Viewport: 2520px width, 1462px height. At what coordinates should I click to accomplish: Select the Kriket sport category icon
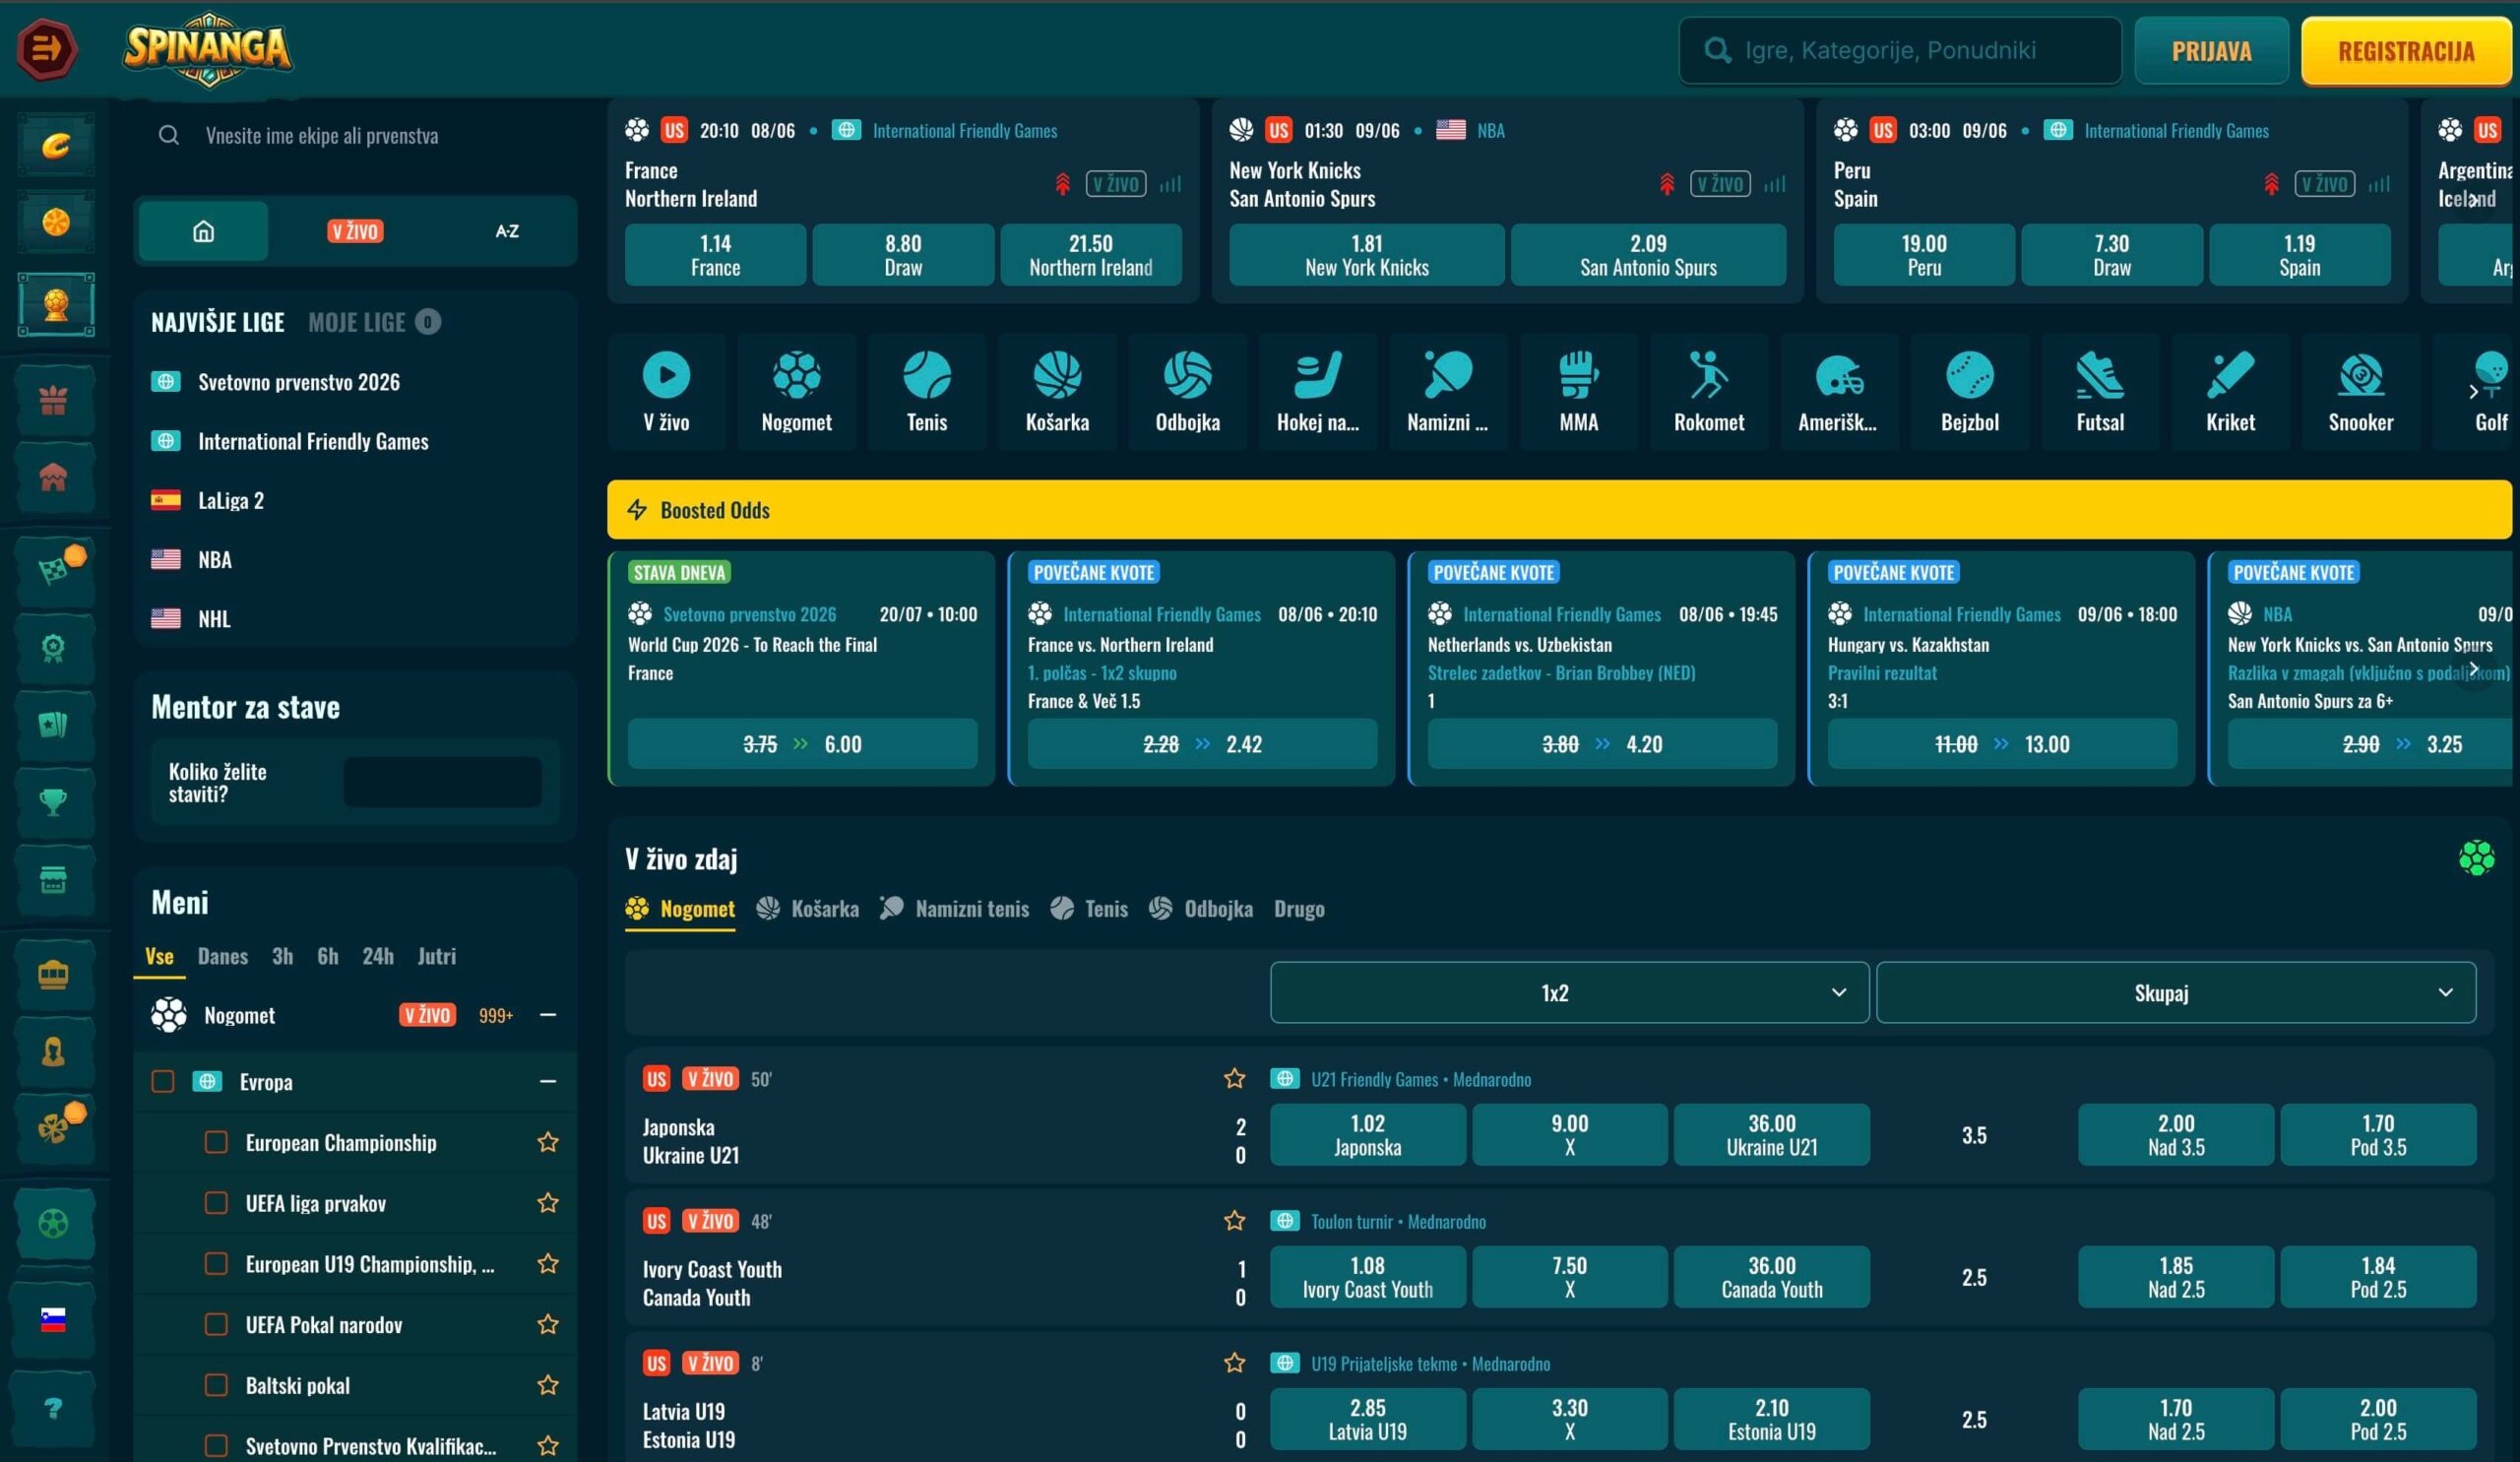pos(2231,392)
